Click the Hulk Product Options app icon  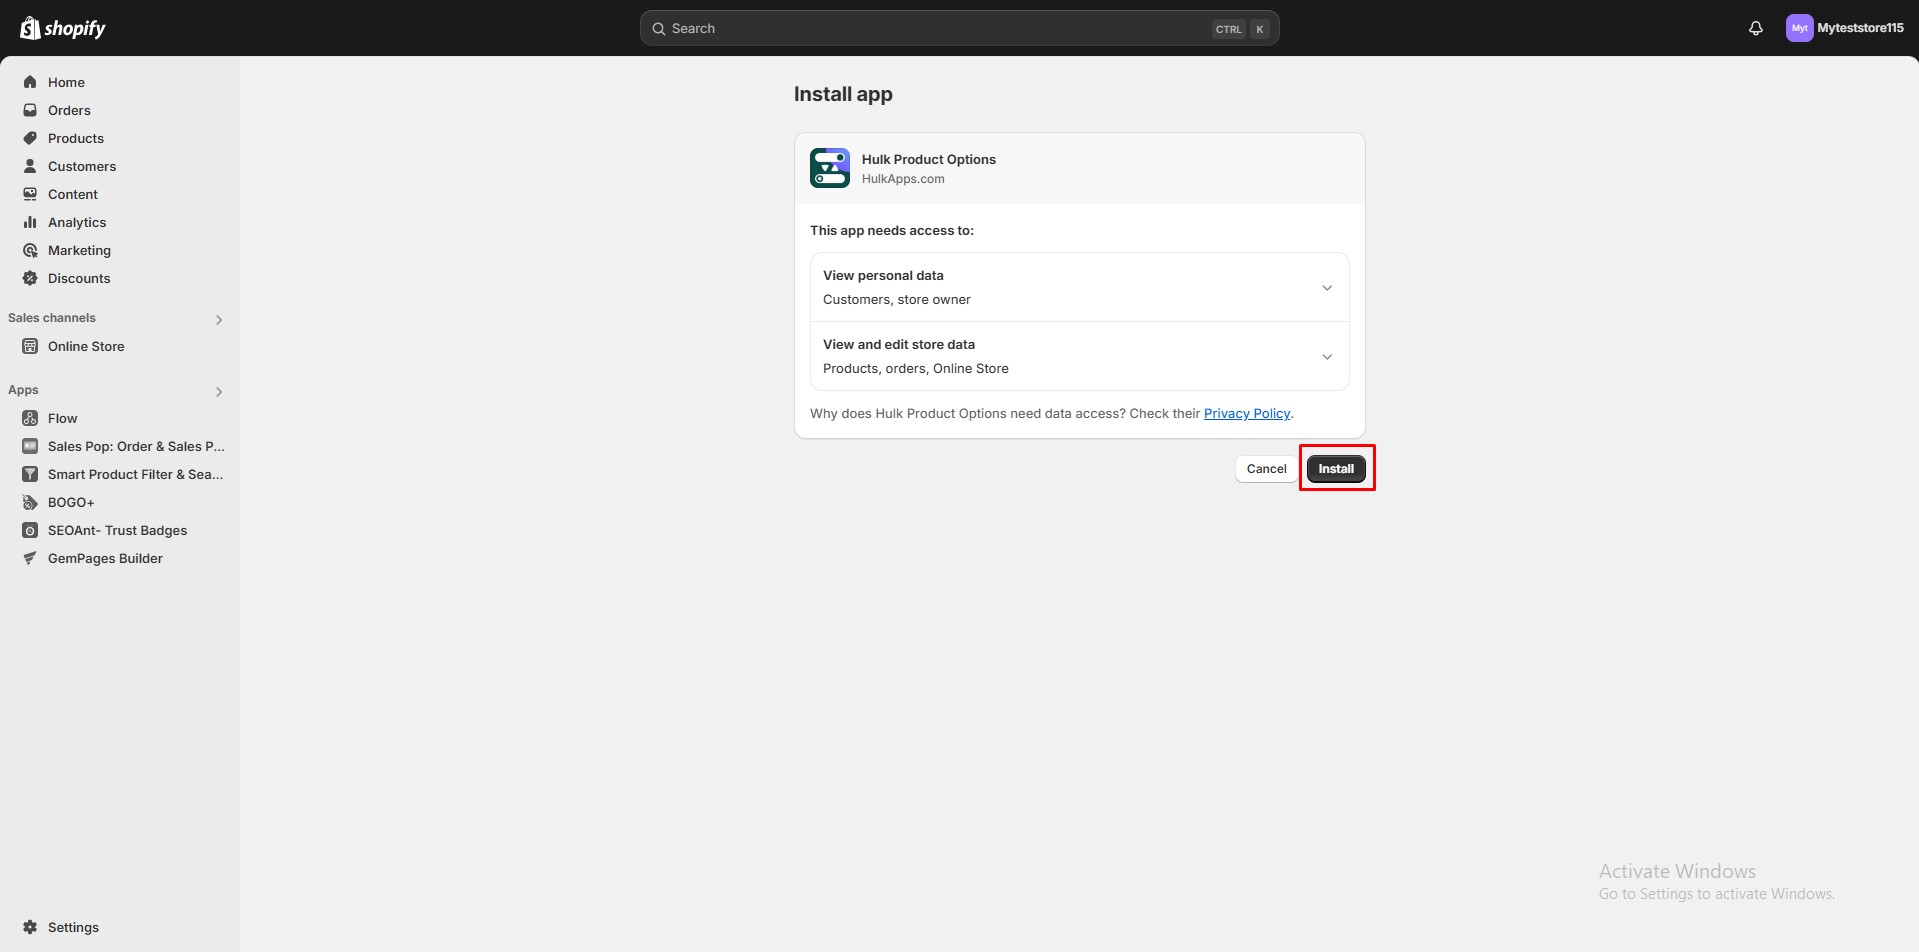coord(829,167)
